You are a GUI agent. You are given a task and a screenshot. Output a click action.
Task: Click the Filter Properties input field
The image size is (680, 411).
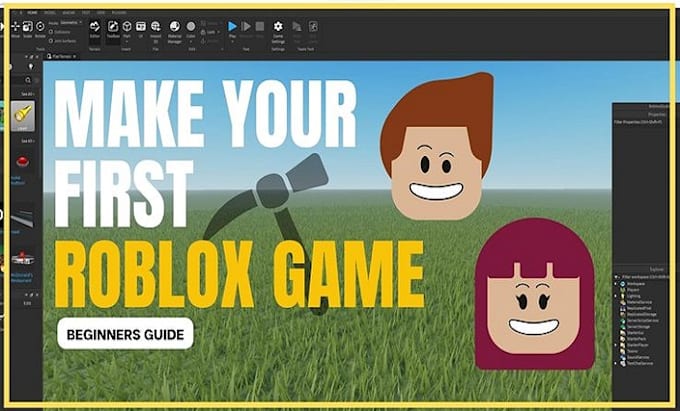[641, 122]
